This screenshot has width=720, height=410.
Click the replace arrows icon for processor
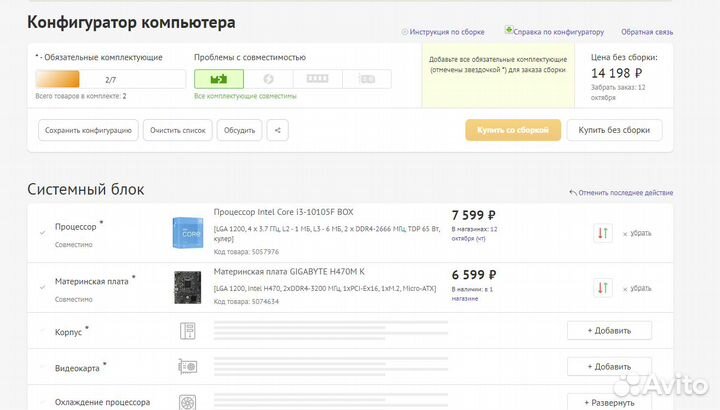coord(602,233)
